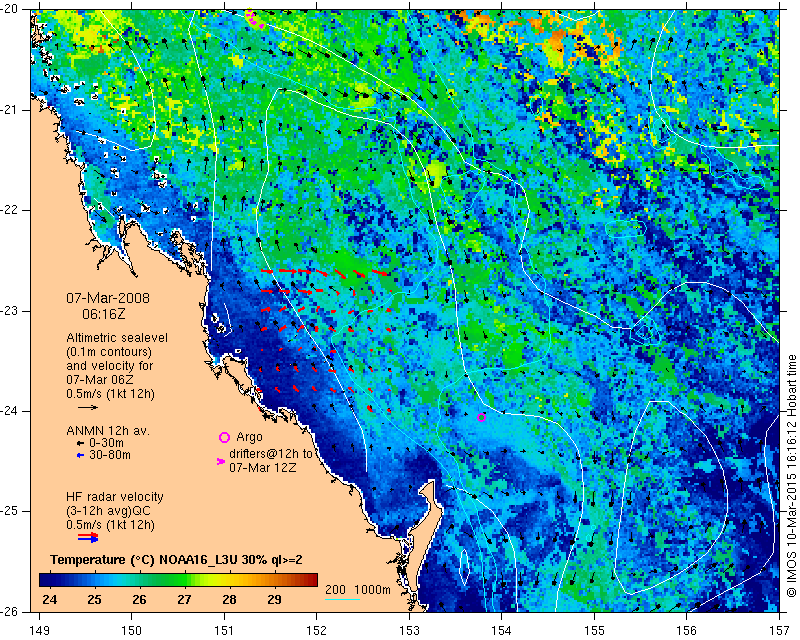
Task: Click the longitude axis label 151
Action: (x=224, y=631)
